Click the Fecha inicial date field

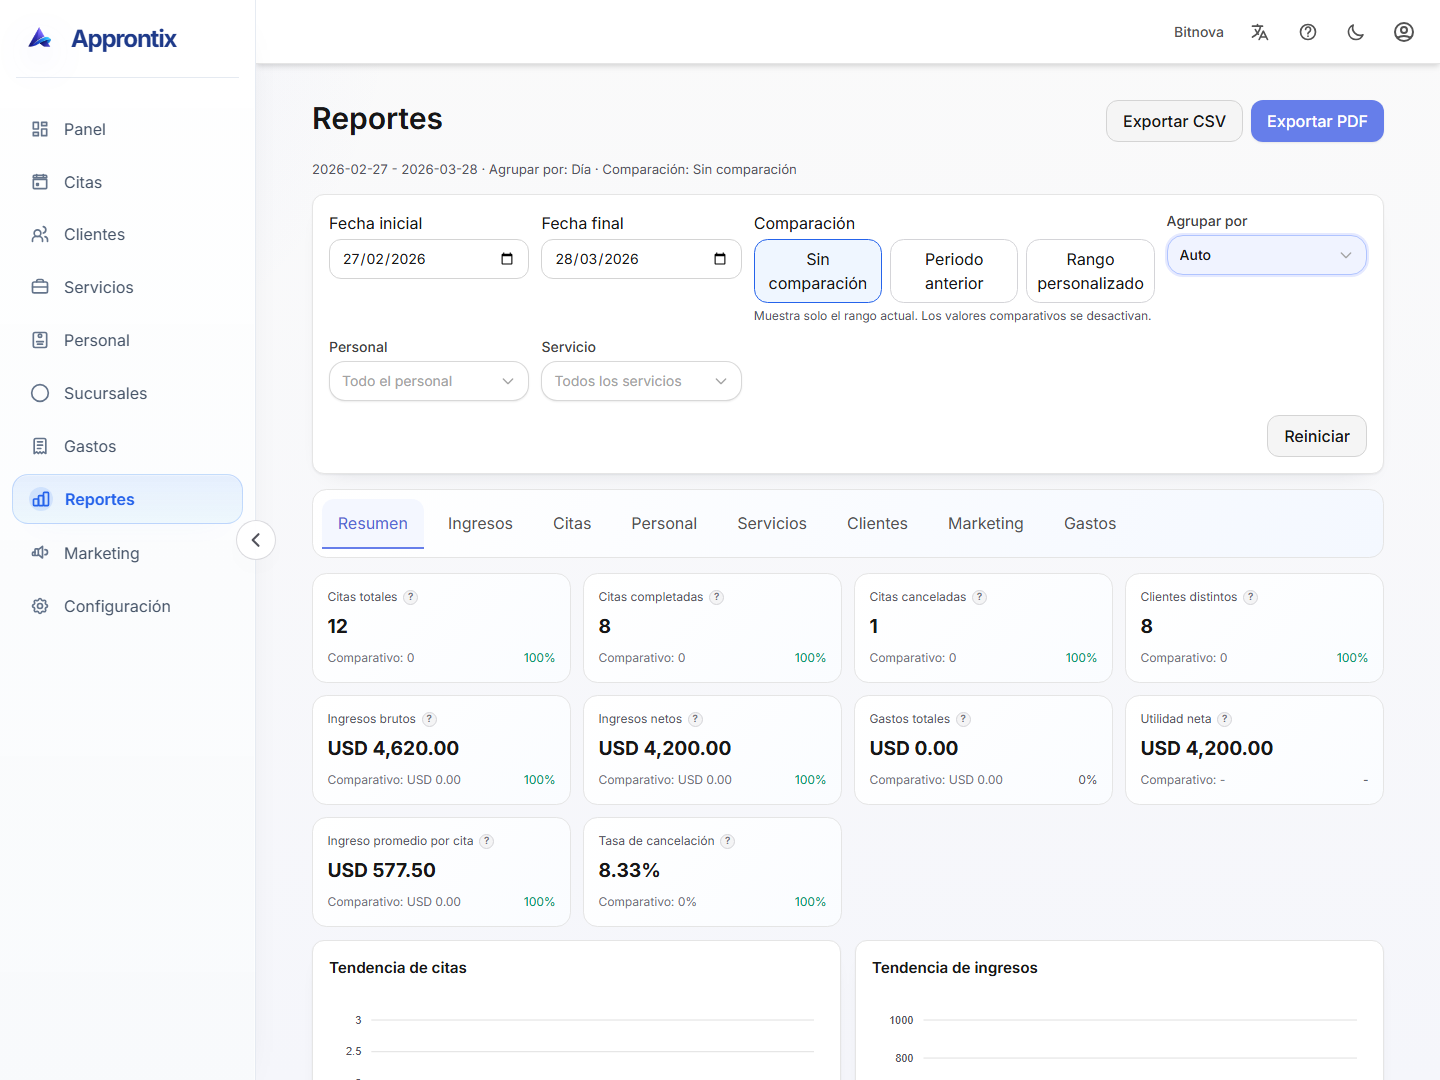tap(428, 259)
